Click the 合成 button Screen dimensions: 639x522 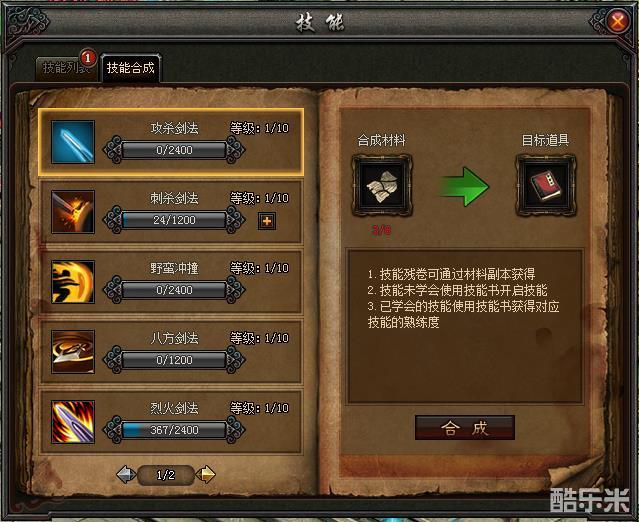(x=465, y=428)
